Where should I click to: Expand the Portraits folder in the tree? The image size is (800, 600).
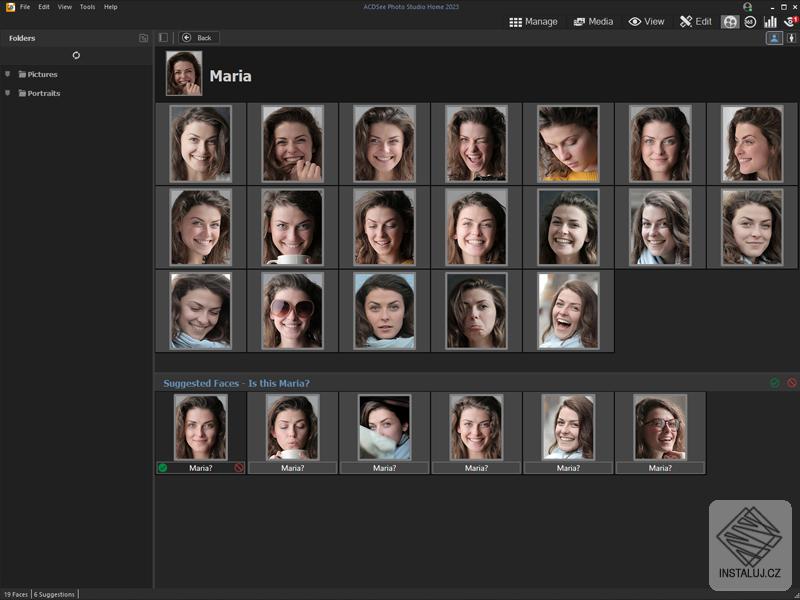pyautogui.click(x=9, y=93)
